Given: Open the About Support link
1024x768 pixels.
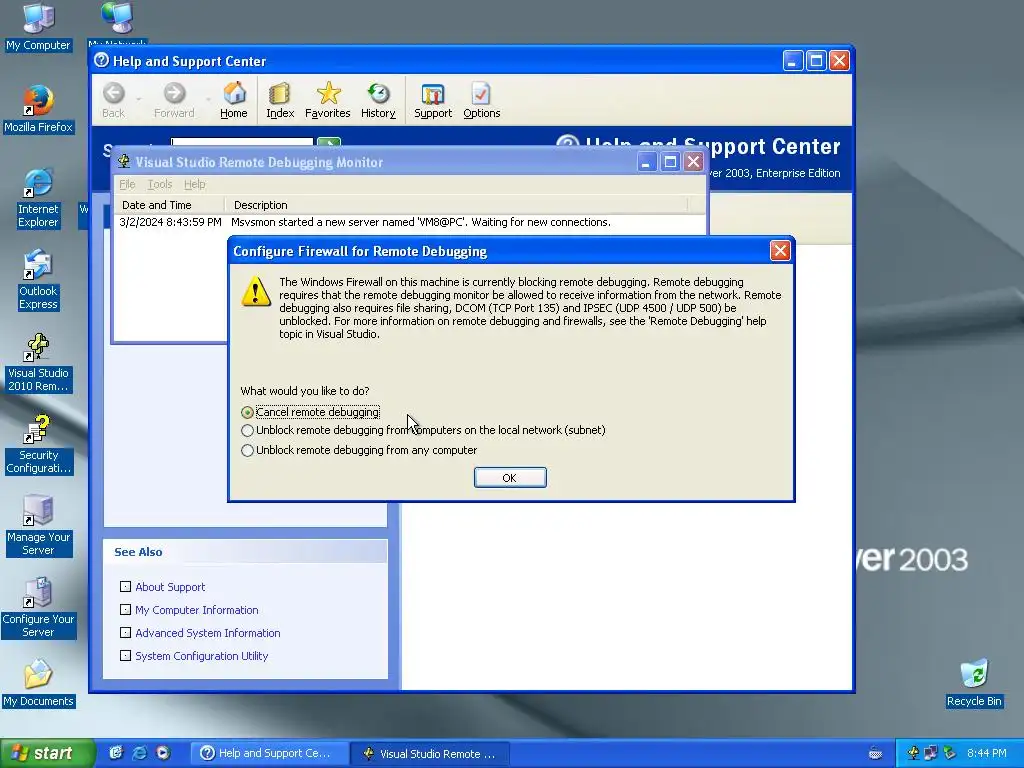Looking at the screenshot, I should click(x=170, y=587).
